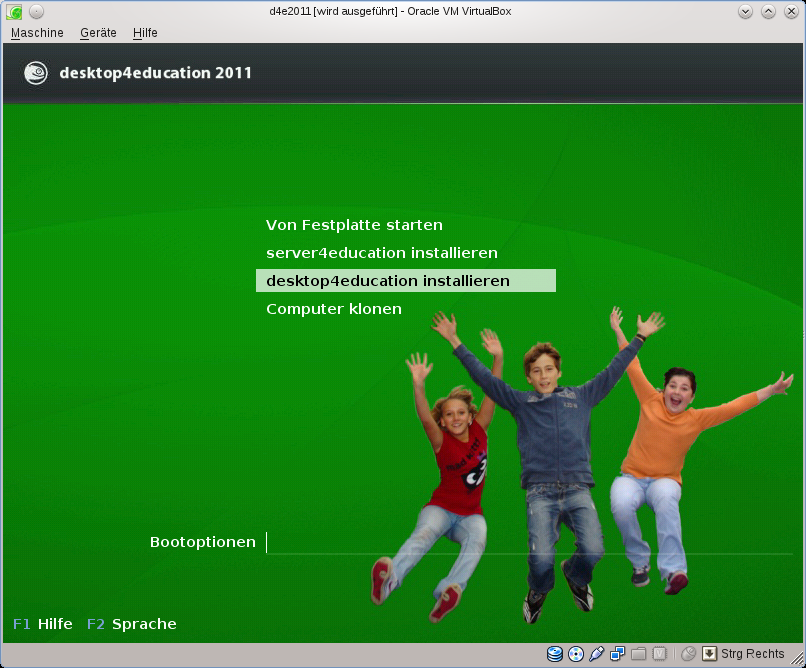Select 'Von Festplatte starten' boot entry
Image resolution: width=806 pixels, height=668 pixels.
point(354,225)
